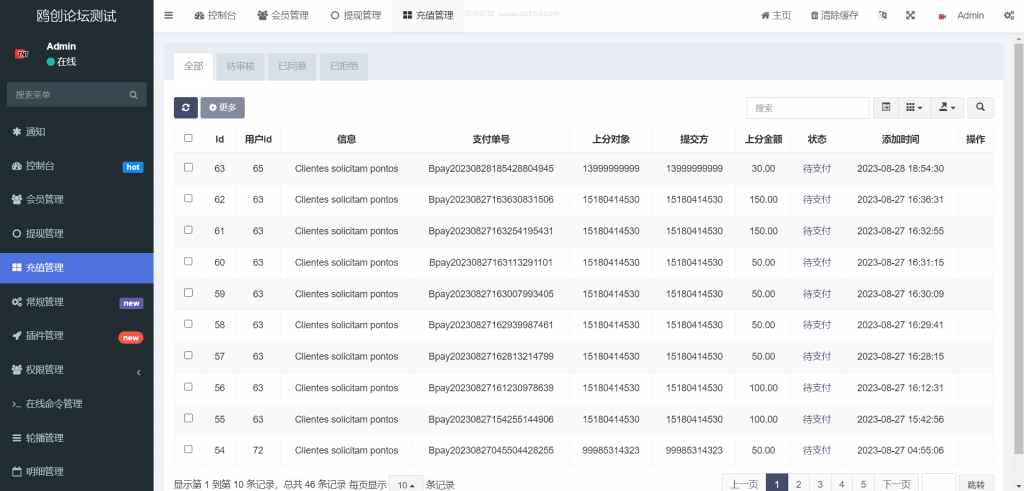Image resolution: width=1024 pixels, height=491 pixels.
Task: Check the checkbox for row Id 55
Action: click(x=188, y=418)
